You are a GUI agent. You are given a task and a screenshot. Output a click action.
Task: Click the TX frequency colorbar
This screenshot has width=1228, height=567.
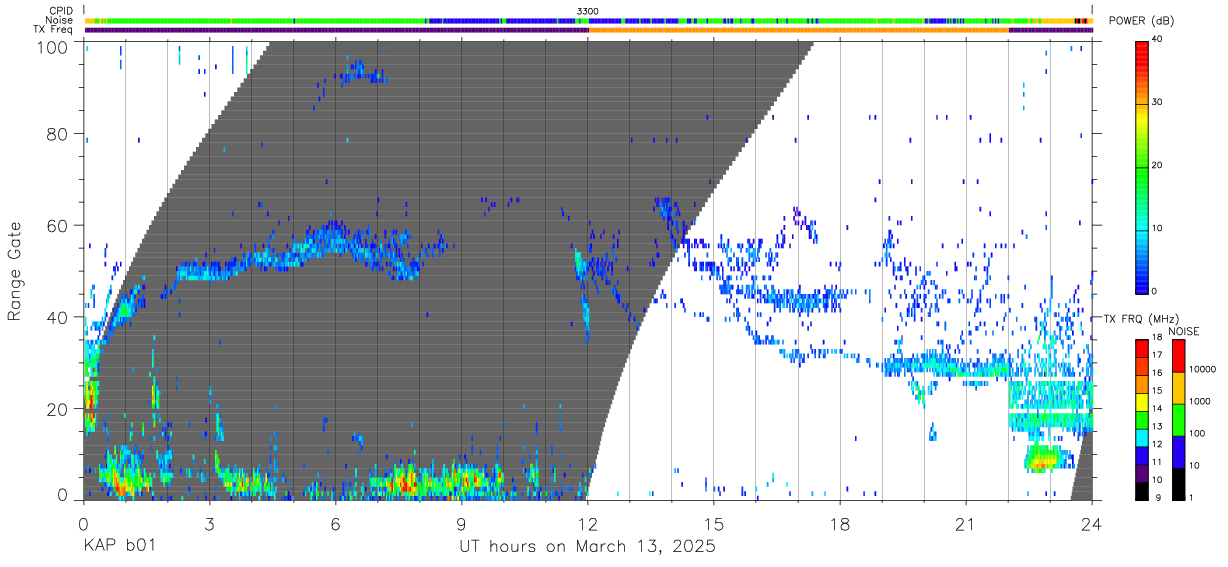(1142, 418)
